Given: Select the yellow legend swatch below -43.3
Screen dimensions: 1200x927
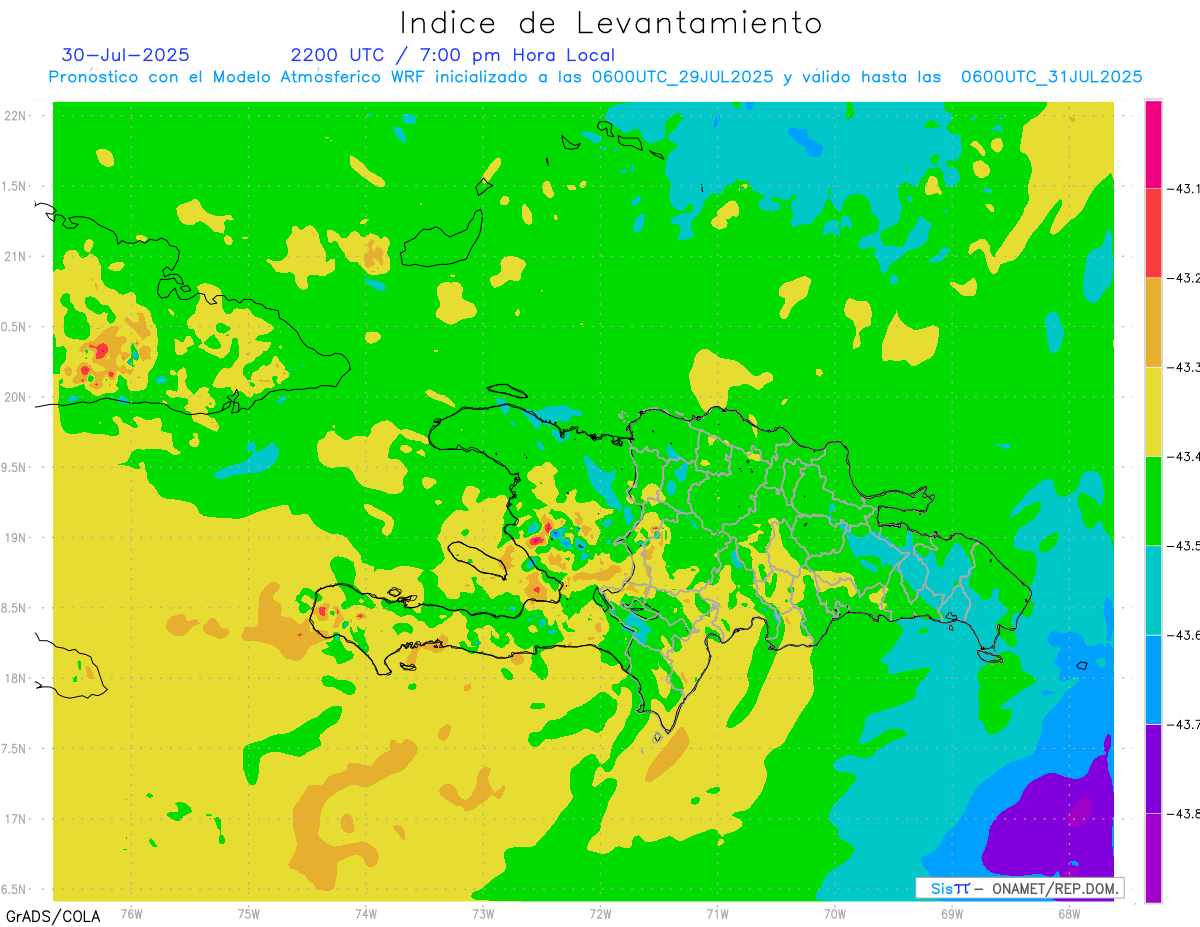Looking at the screenshot, I should point(1153,411).
